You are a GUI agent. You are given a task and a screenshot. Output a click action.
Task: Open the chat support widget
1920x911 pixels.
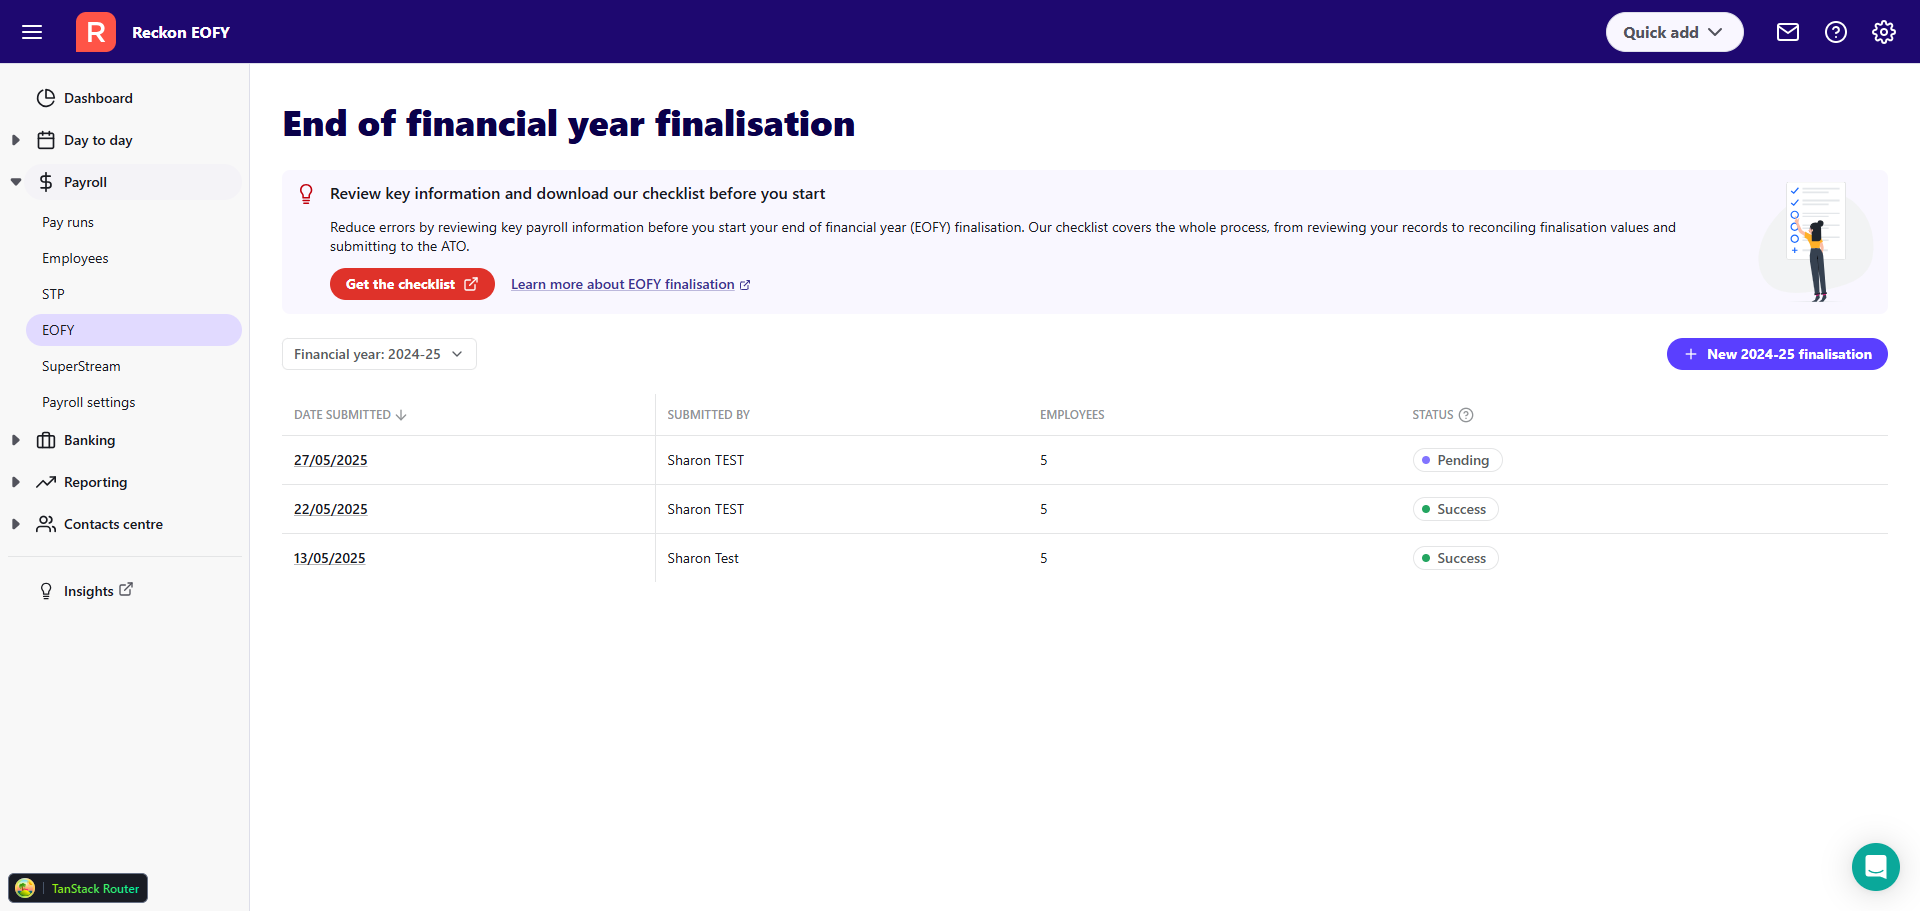(x=1876, y=867)
